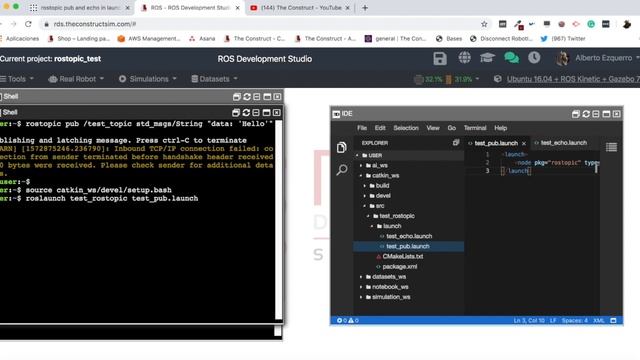This screenshot has height=360, width=640.
Task: Open the green chat bubbles icon
Action: tap(511, 58)
